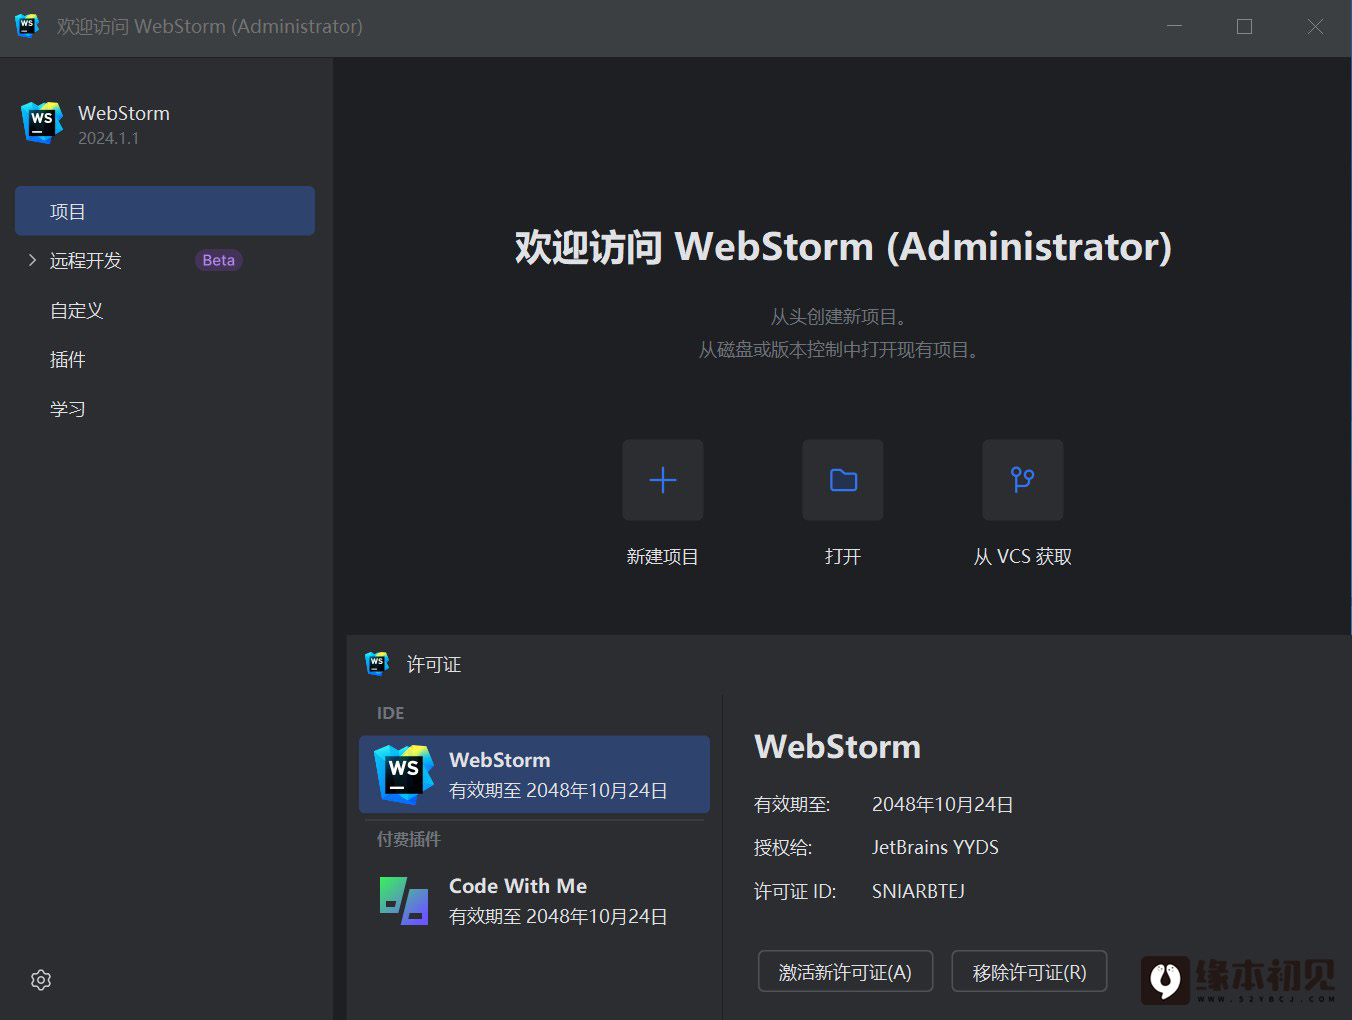
Task: Click the WebStorm license entry icon
Action: [x=404, y=774]
